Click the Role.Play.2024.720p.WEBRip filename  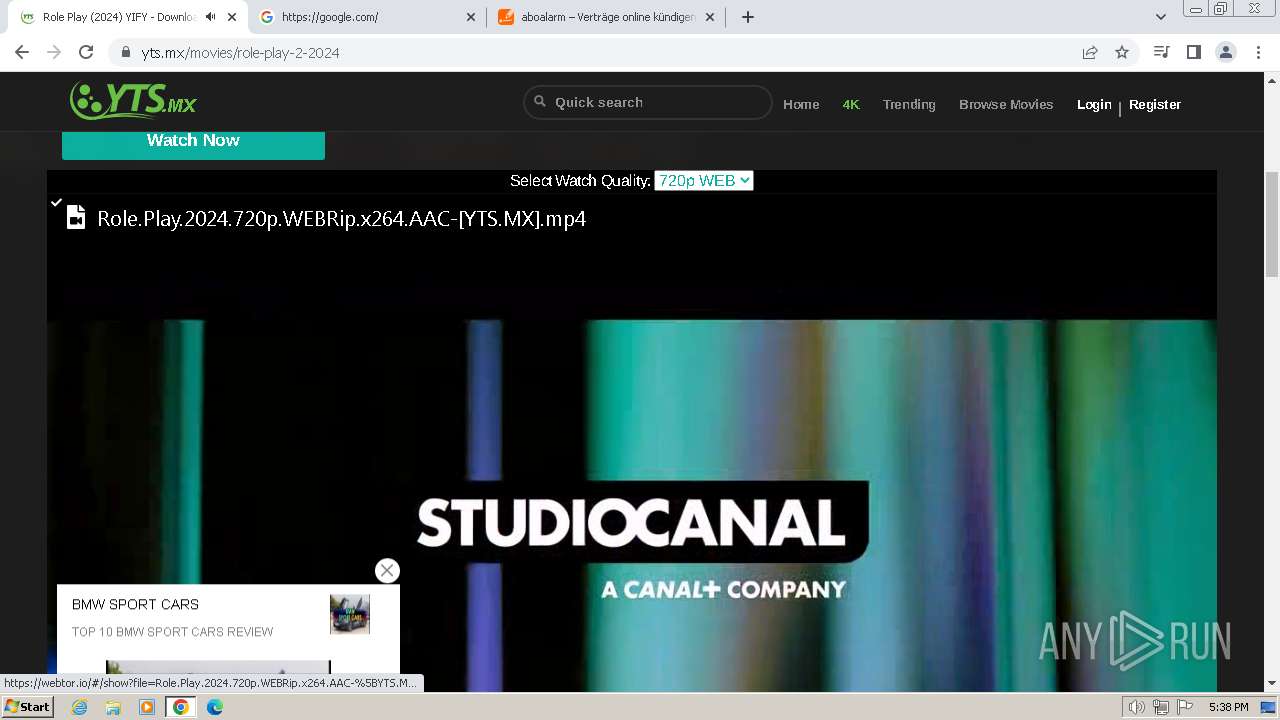[341, 218]
